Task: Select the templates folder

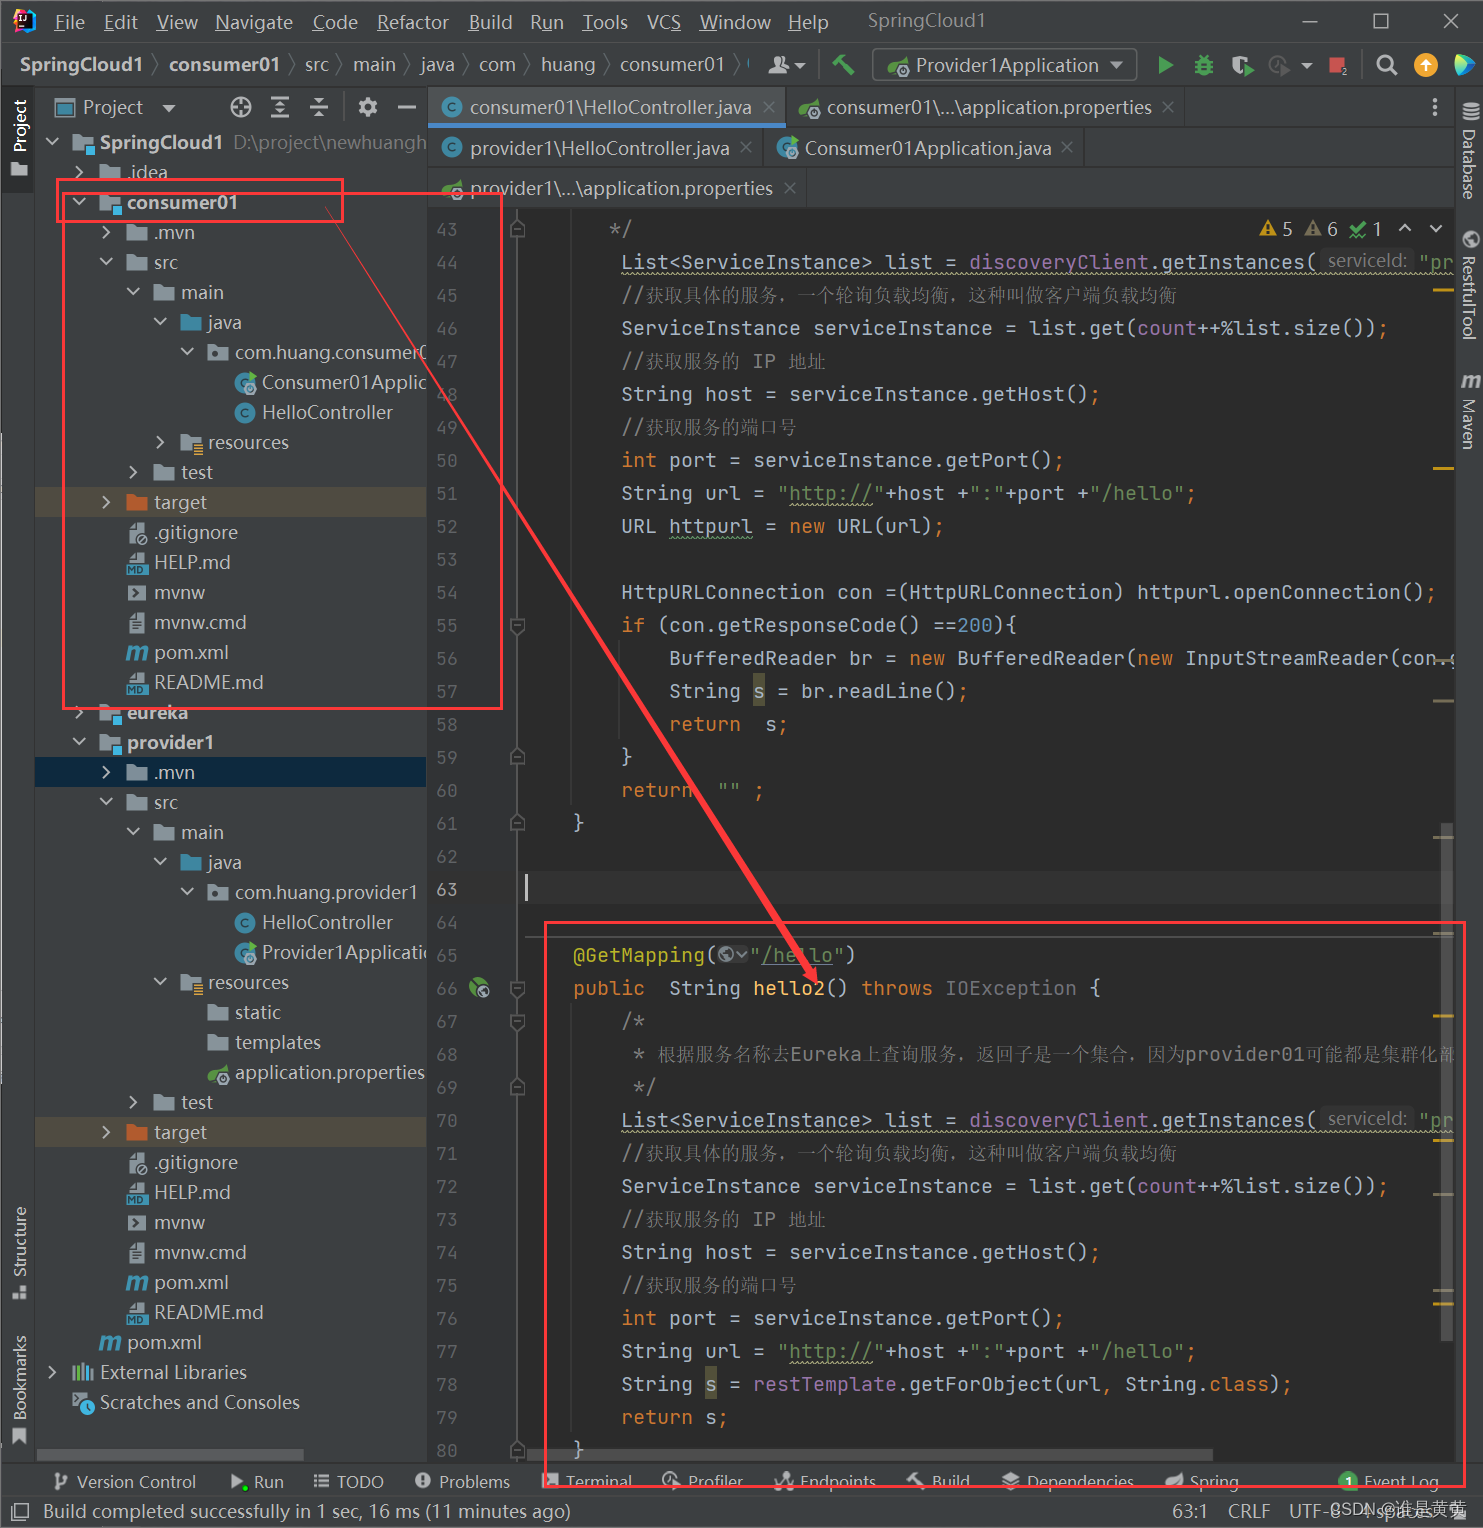Action: click(265, 1042)
